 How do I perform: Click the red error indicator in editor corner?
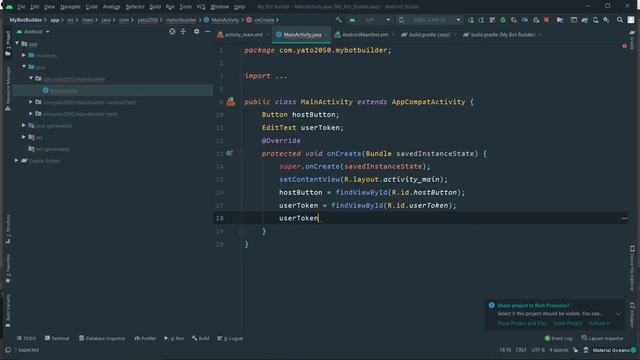click(x=624, y=46)
